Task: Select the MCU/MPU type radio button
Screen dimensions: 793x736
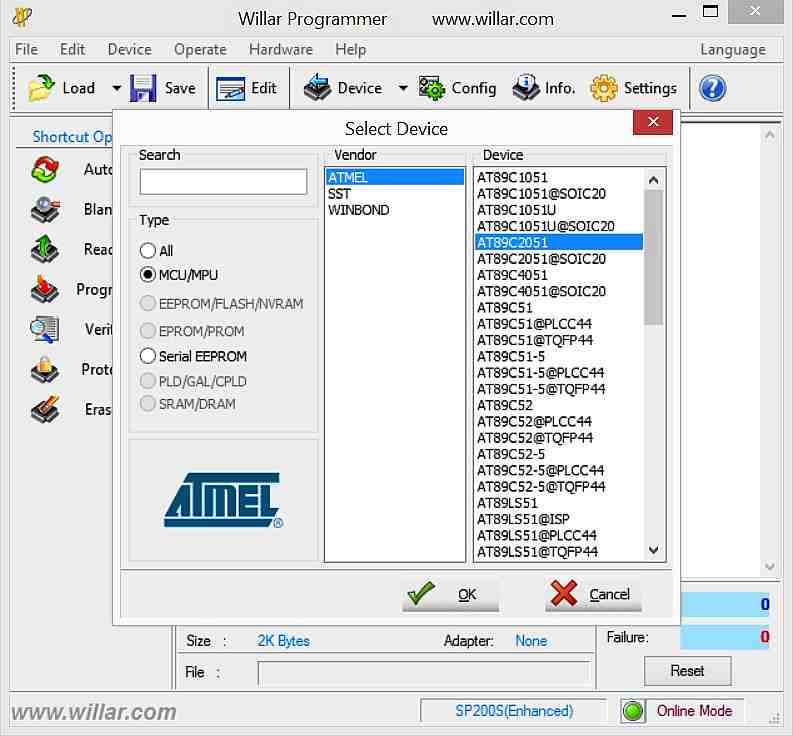Action: tap(148, 275)
